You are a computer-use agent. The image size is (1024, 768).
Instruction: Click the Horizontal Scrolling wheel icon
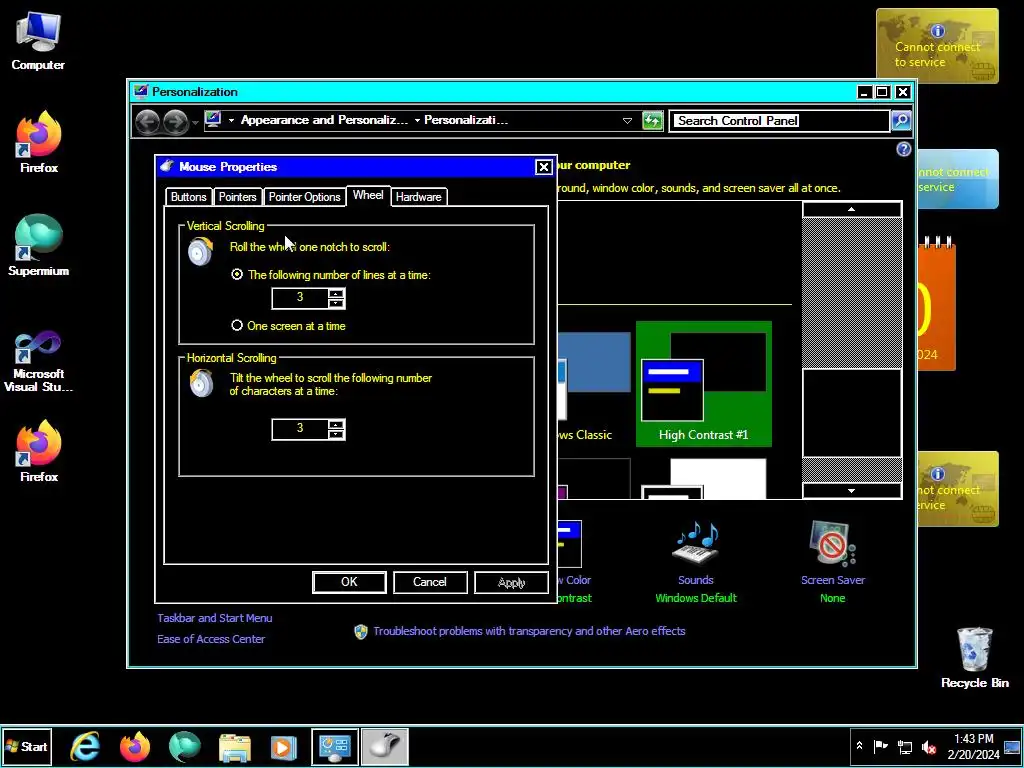(x=200, y=383)
